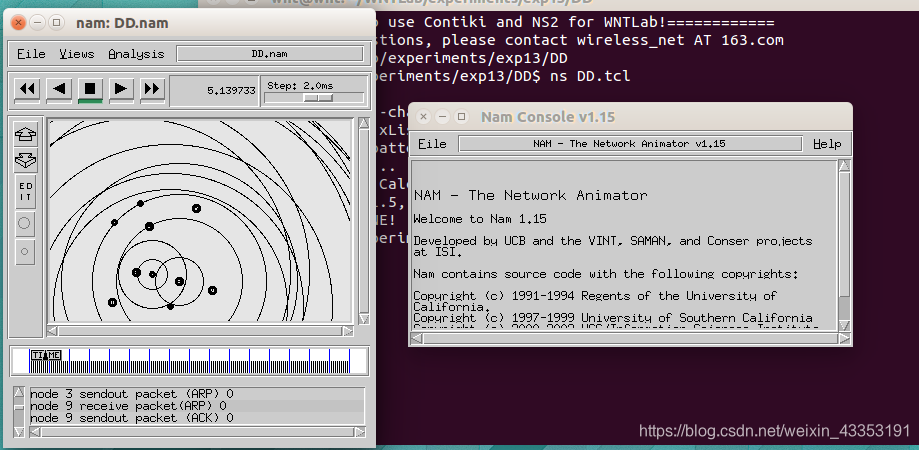
Task: Select 'node 9 receive packet(ARP)' line
Action: click(197, 405)
